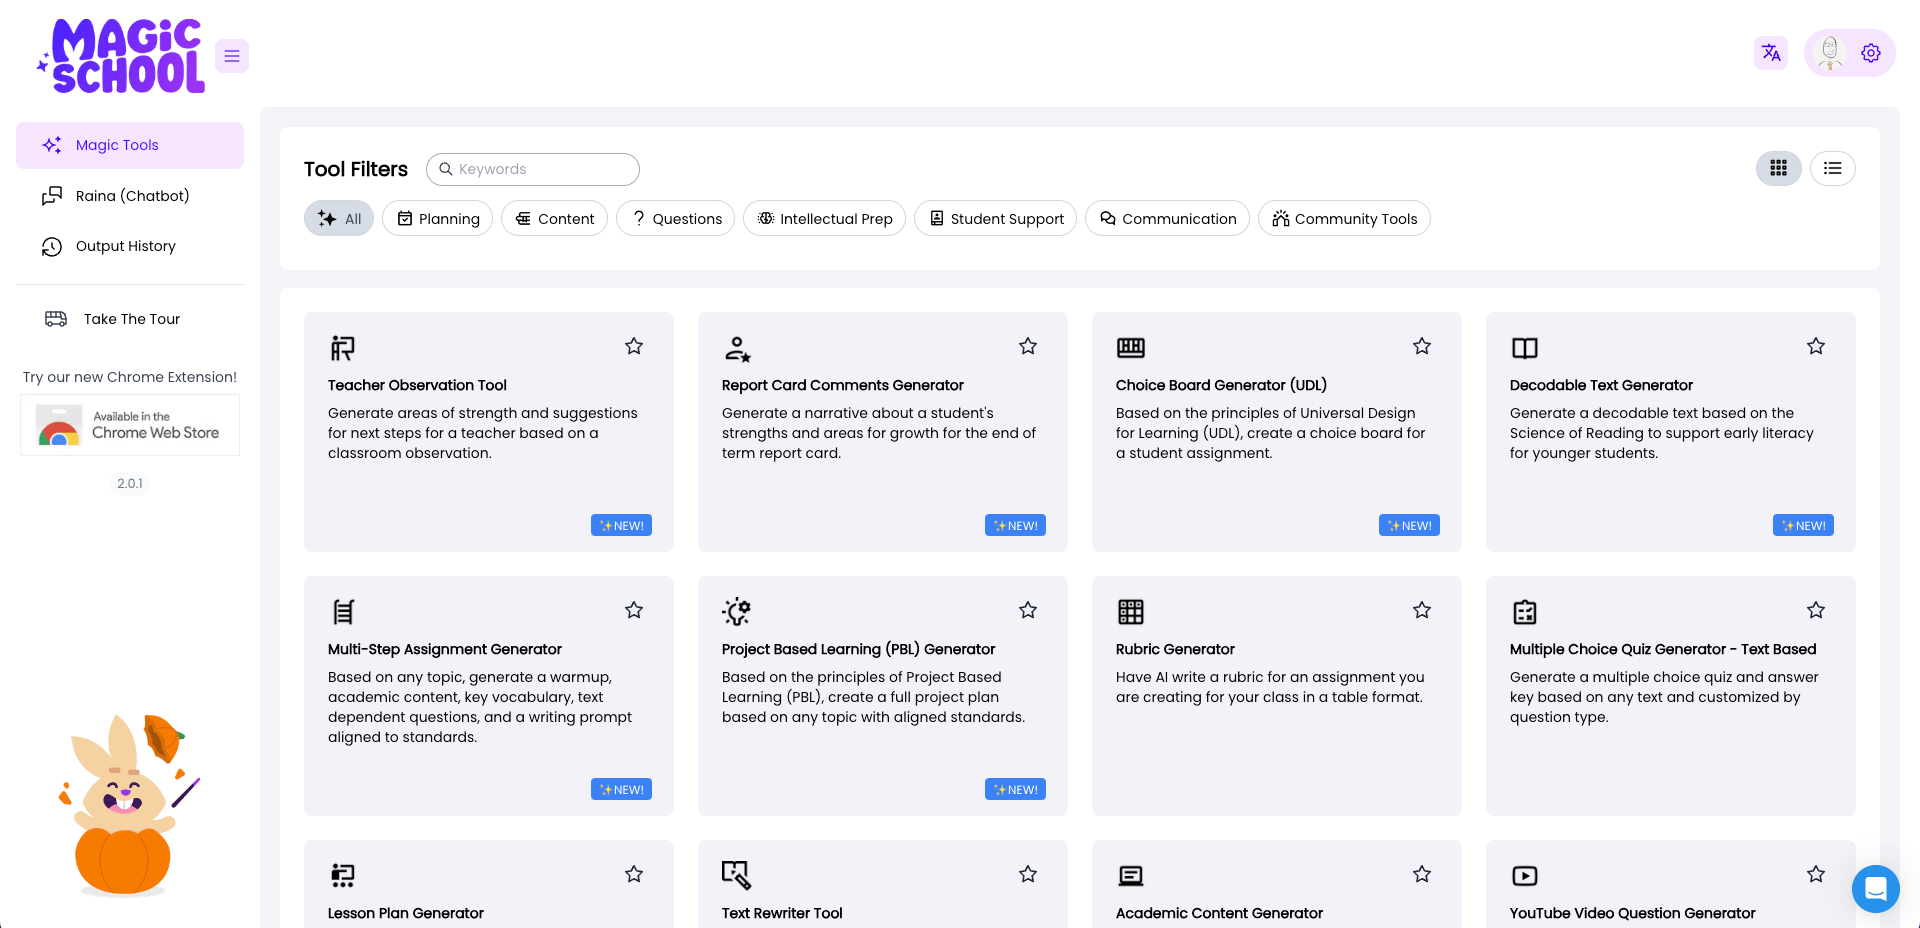1920x928 pixels.
Task: Star the Academic Content Generator
Action: coord(1422,874)
